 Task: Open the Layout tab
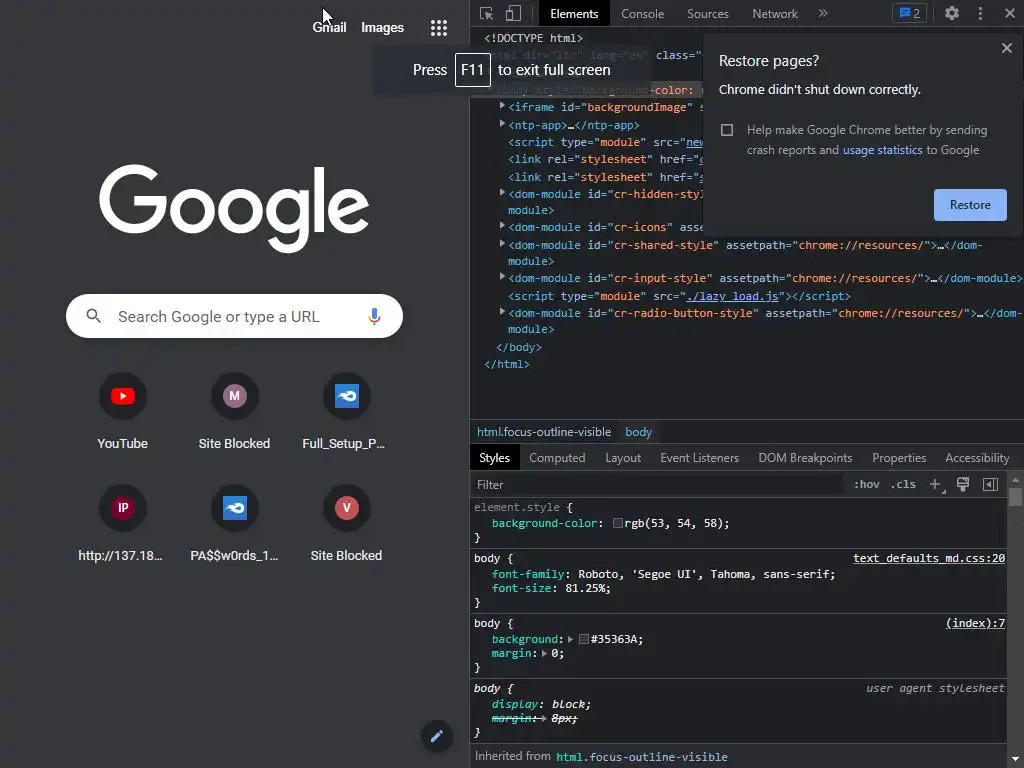(622, 458)
